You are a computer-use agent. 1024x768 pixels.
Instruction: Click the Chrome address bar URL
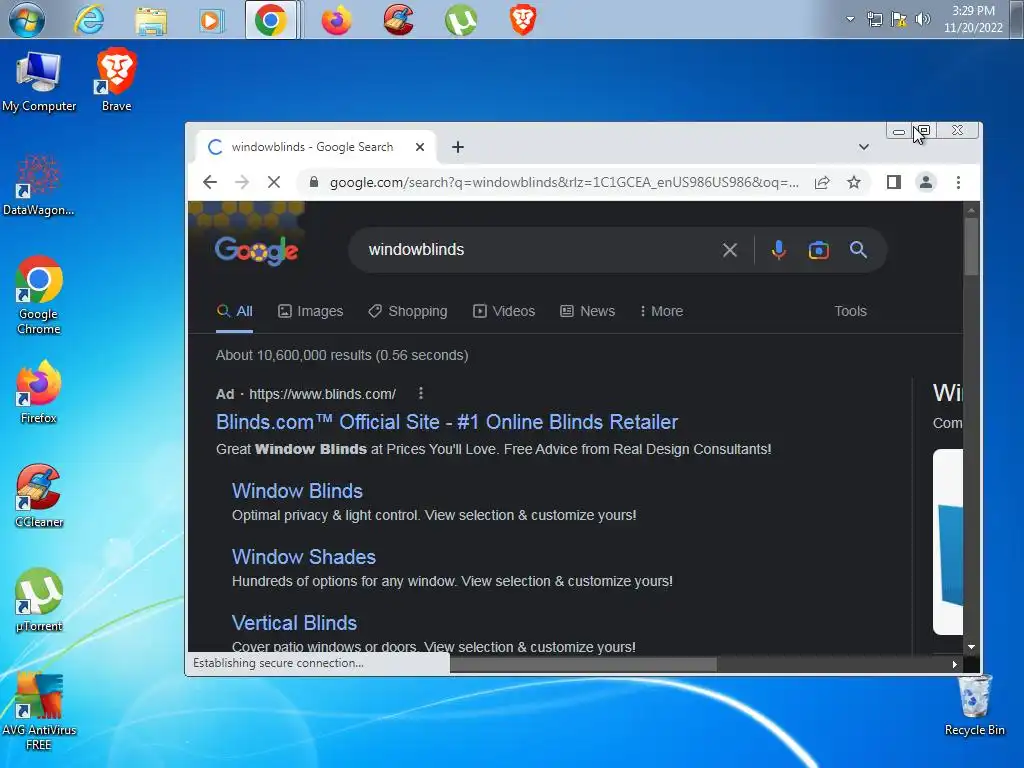(x=564, y=182)
